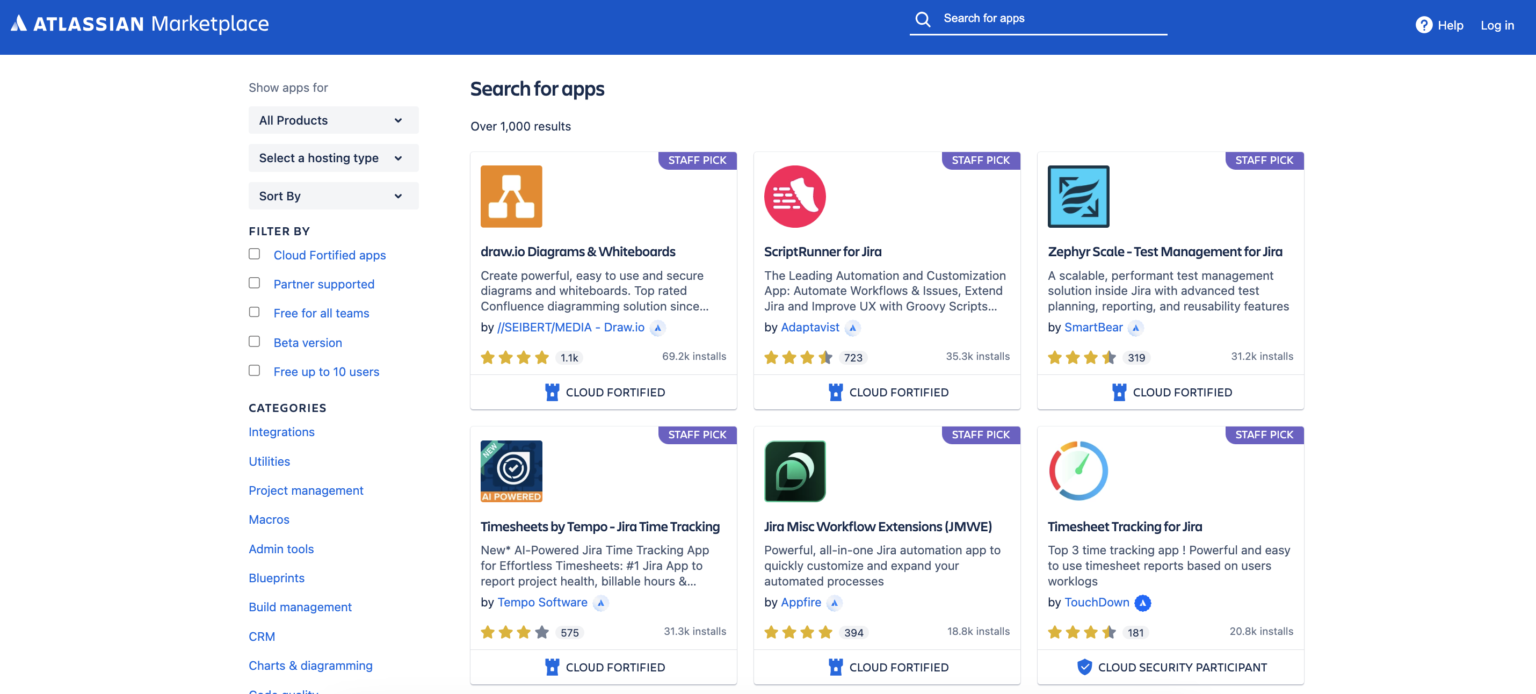This screenshot has width=1536, height=694.
Task: Click the 1.1k review count on draw.io
Action: (570, 357)
